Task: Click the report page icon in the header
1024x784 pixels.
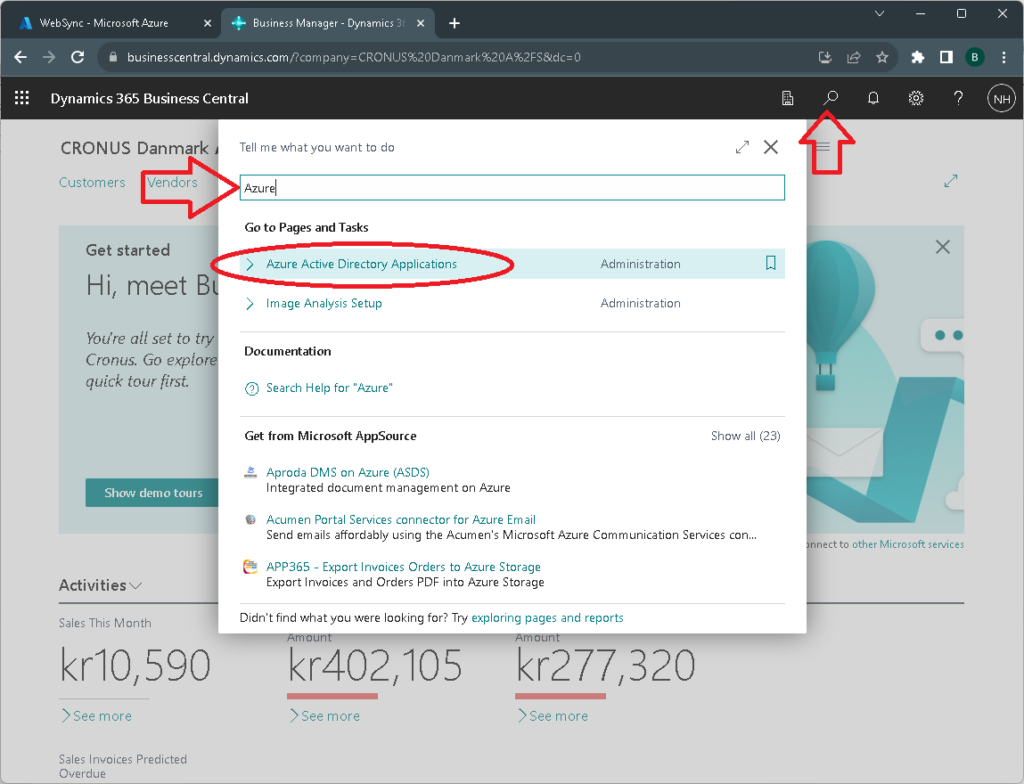Action: 787,98
